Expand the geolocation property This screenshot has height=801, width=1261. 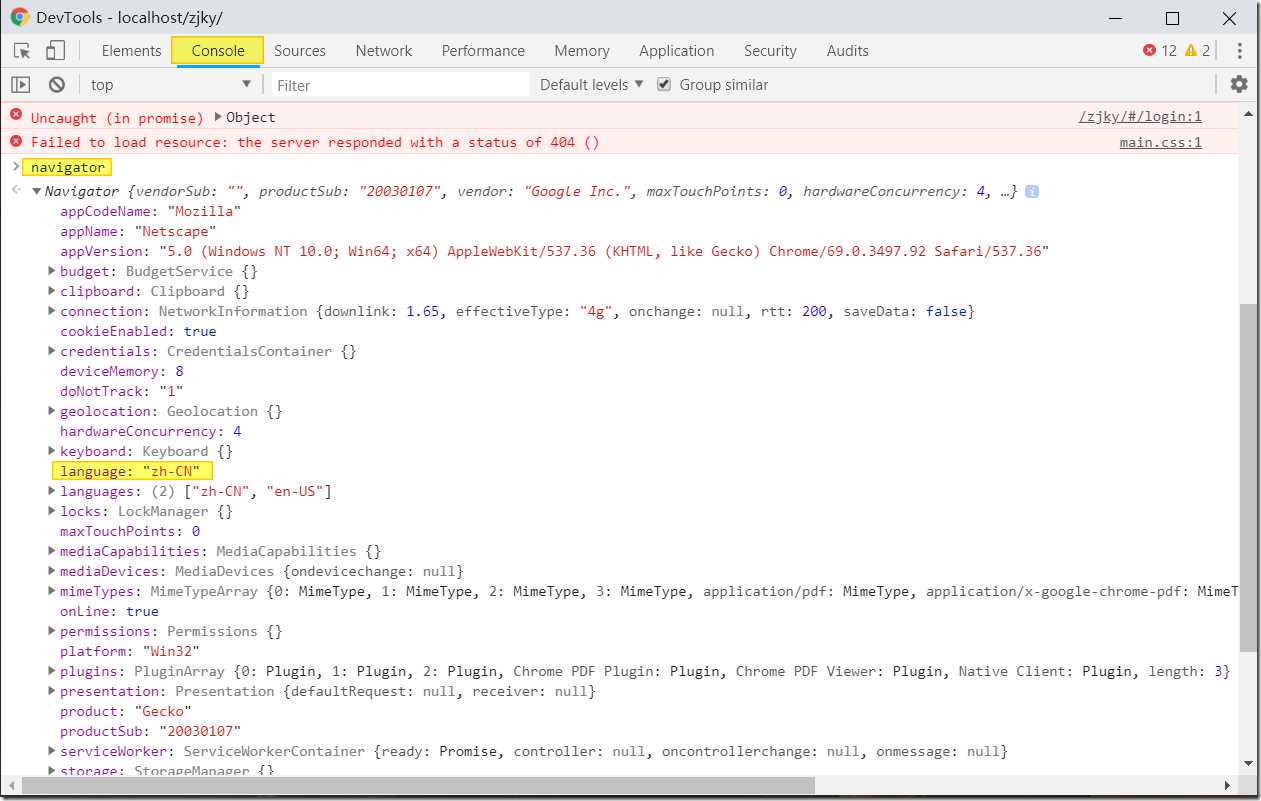(52, 411)
